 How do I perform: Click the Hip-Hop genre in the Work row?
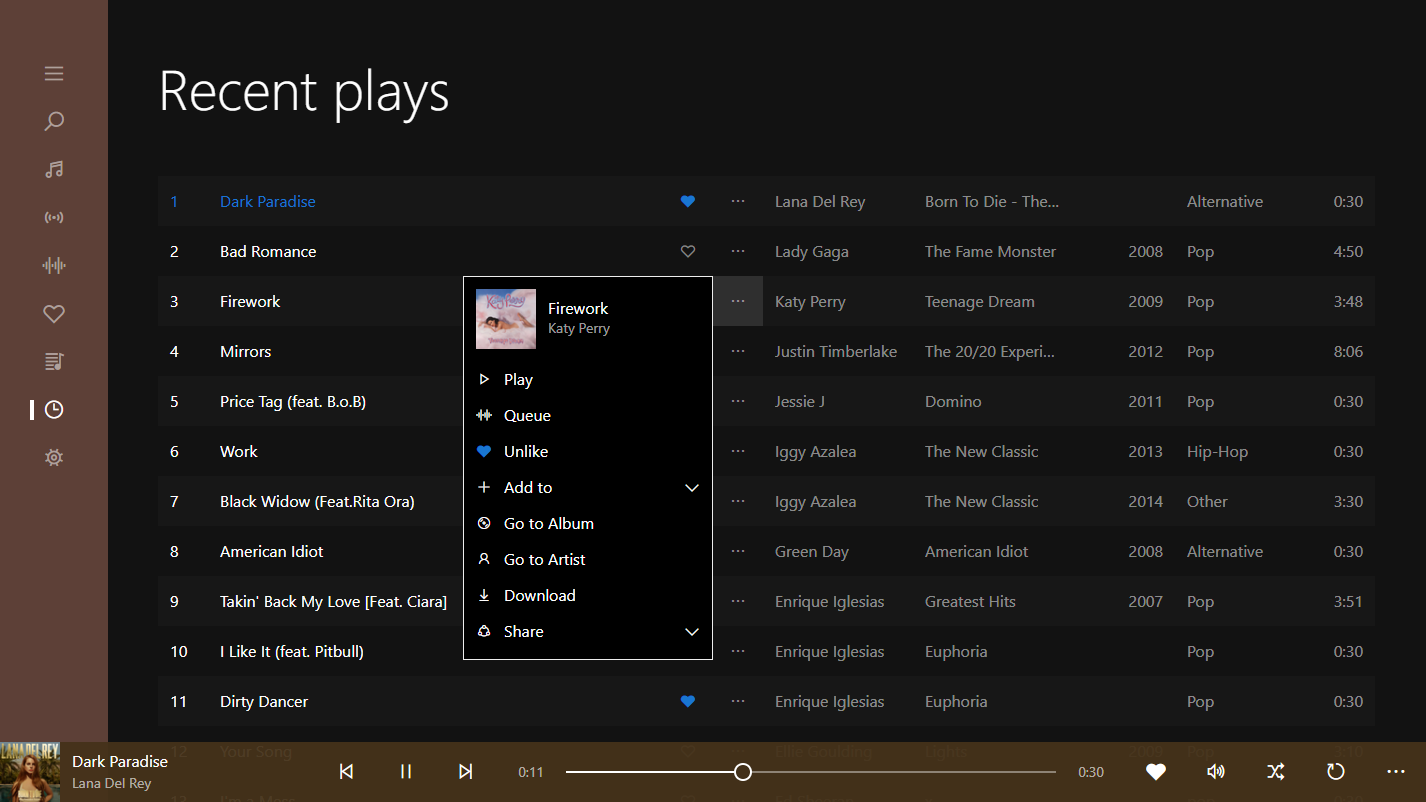(1217, 451)
